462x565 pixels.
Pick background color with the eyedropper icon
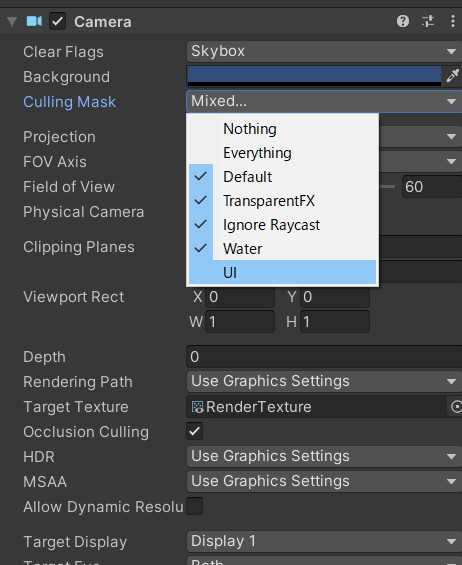coord(452,75)
